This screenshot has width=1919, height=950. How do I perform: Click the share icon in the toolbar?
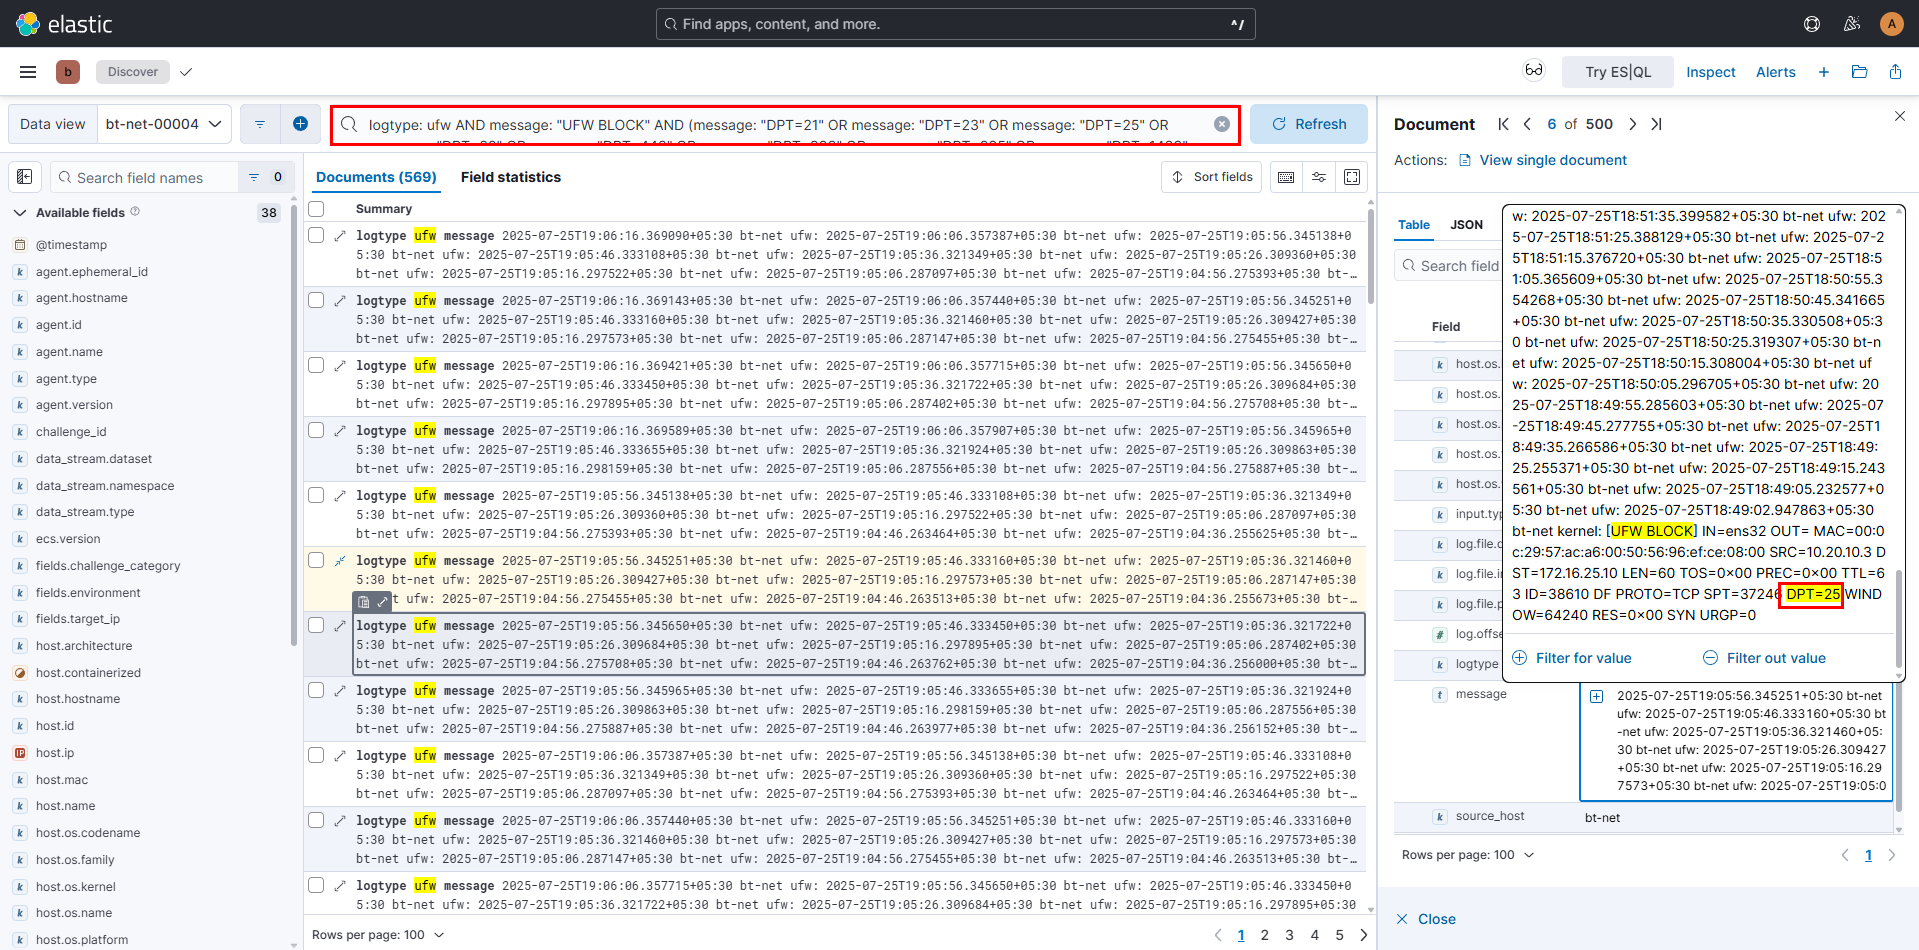click(1895, 72)
